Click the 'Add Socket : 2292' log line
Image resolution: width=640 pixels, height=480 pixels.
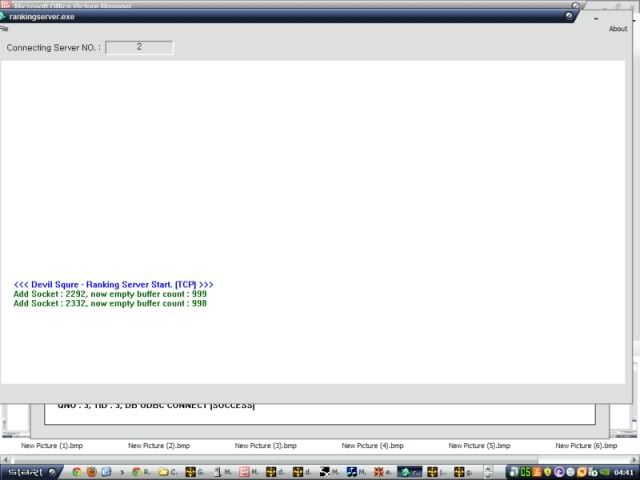tap(110, 294)
